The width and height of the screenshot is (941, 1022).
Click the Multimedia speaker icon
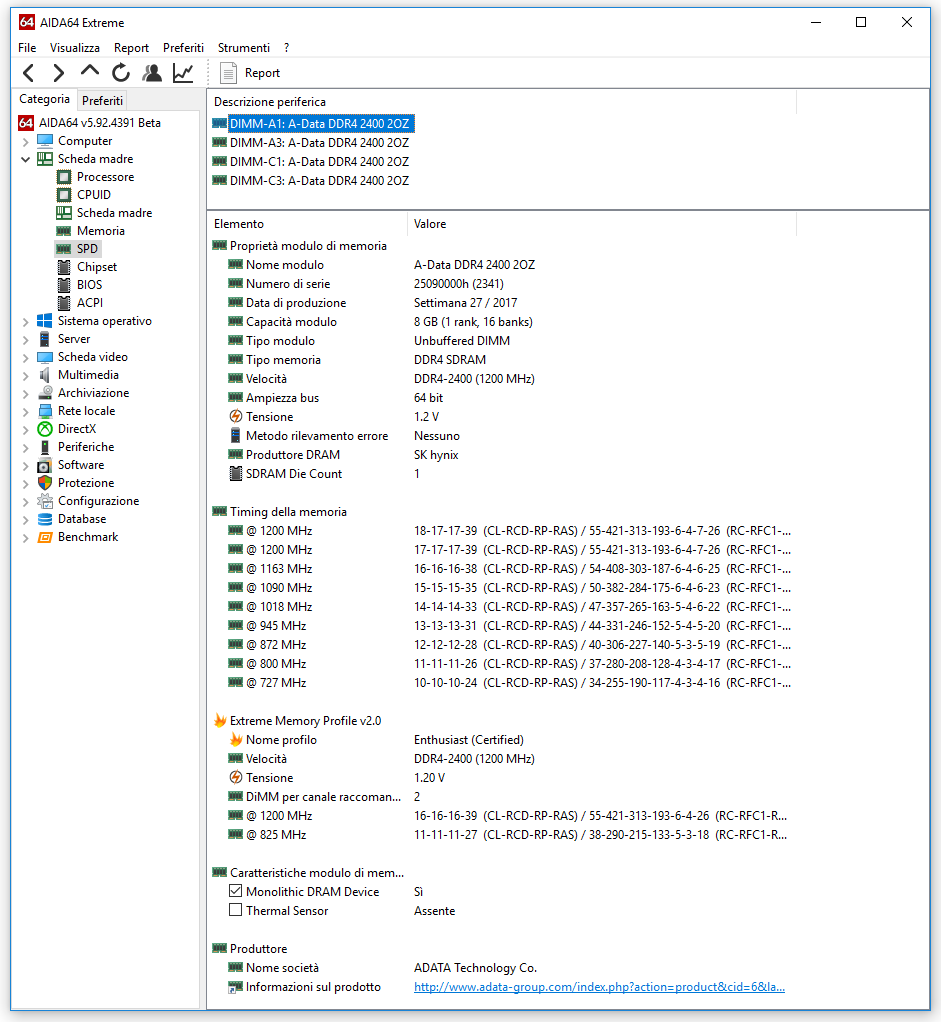44,375
